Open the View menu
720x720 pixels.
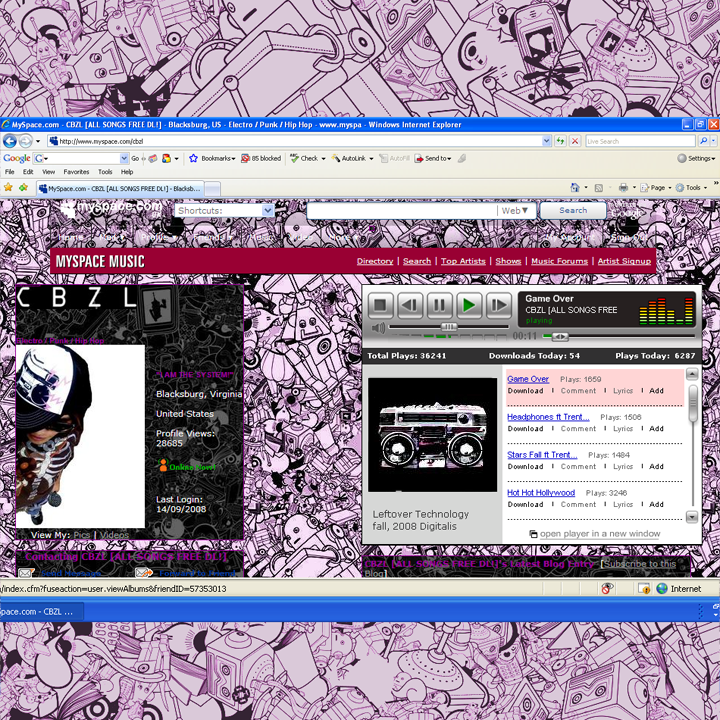pyautogui.click(x=49, y=172)
